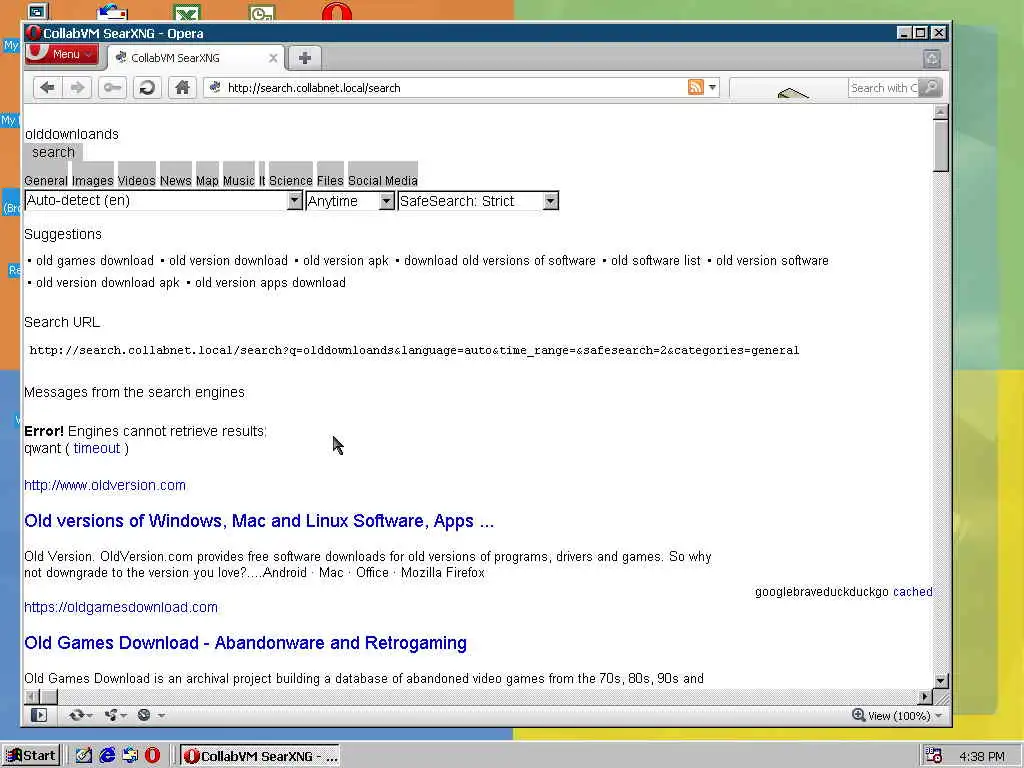The image size is (1024, 768).
Task: Reload the page with the refresh button
Action: point(147,88)
